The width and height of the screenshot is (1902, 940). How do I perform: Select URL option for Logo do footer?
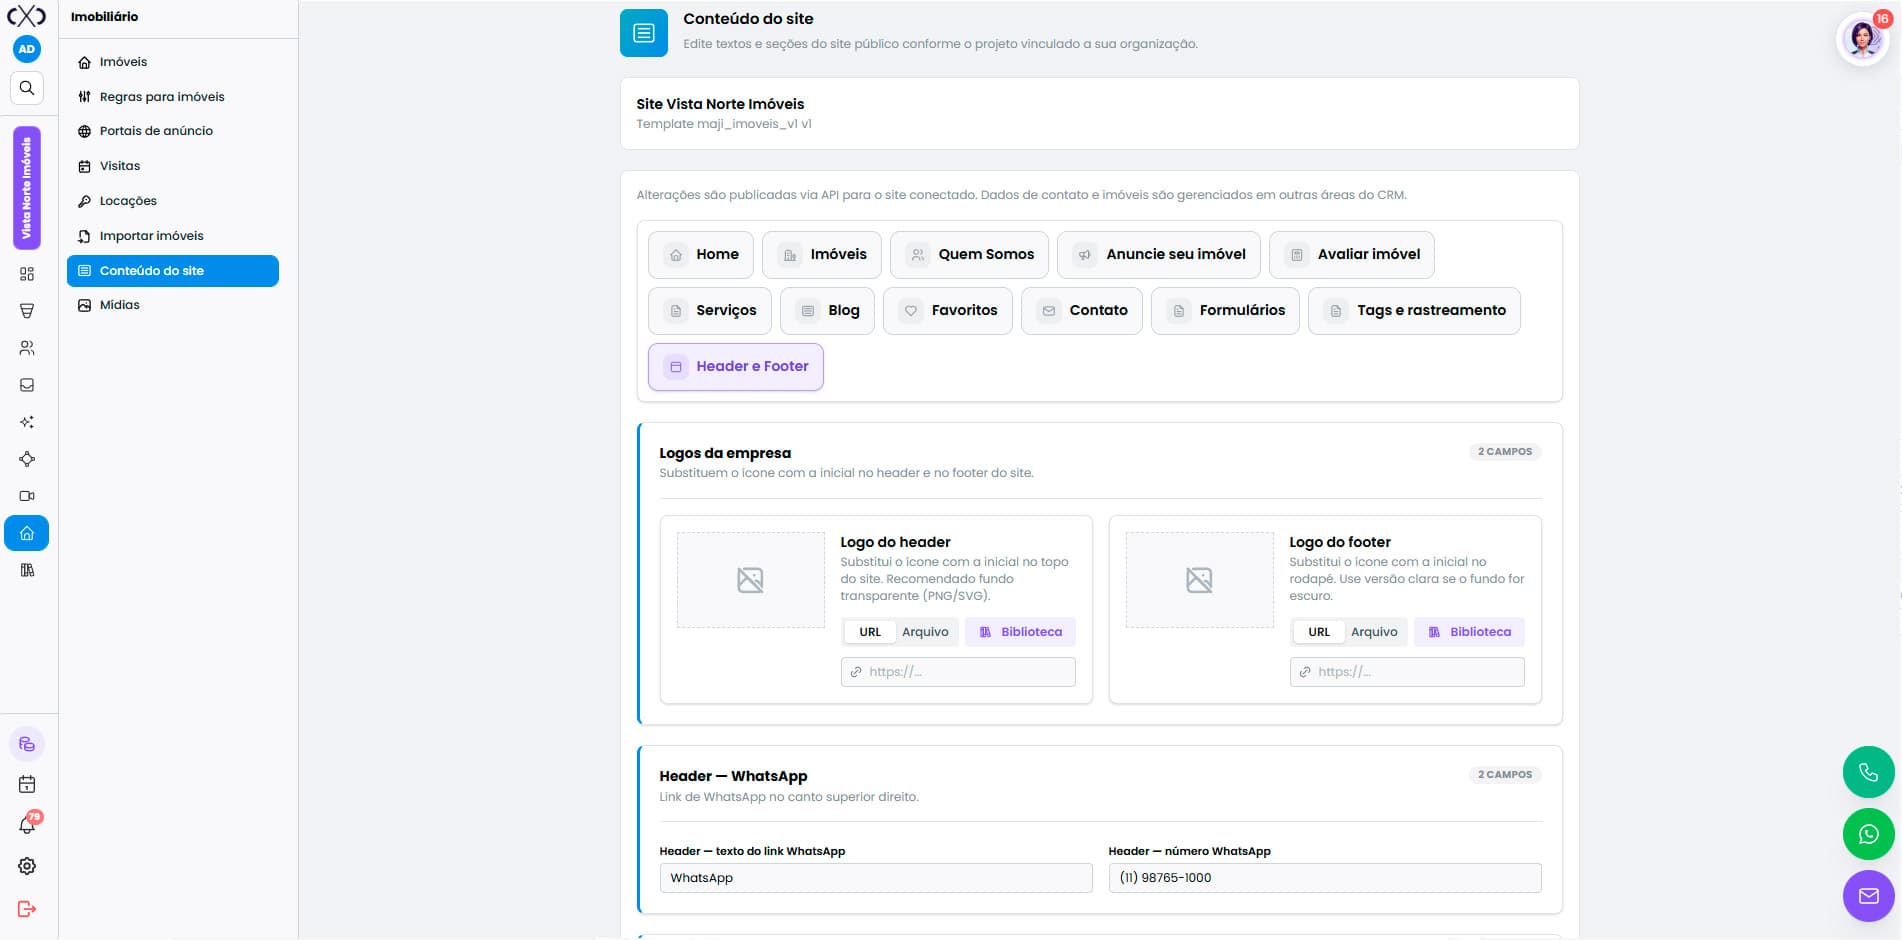click(1319, 632)
